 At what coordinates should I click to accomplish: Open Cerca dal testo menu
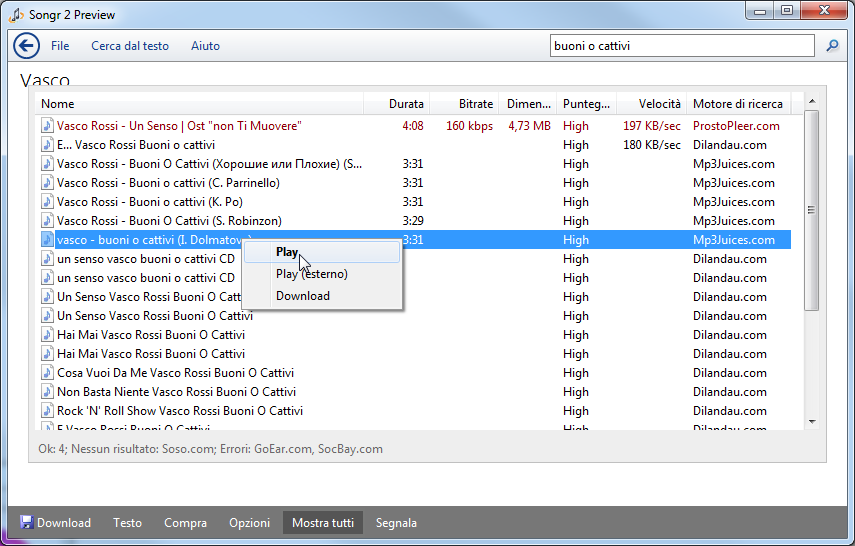[x=130, y=46]
